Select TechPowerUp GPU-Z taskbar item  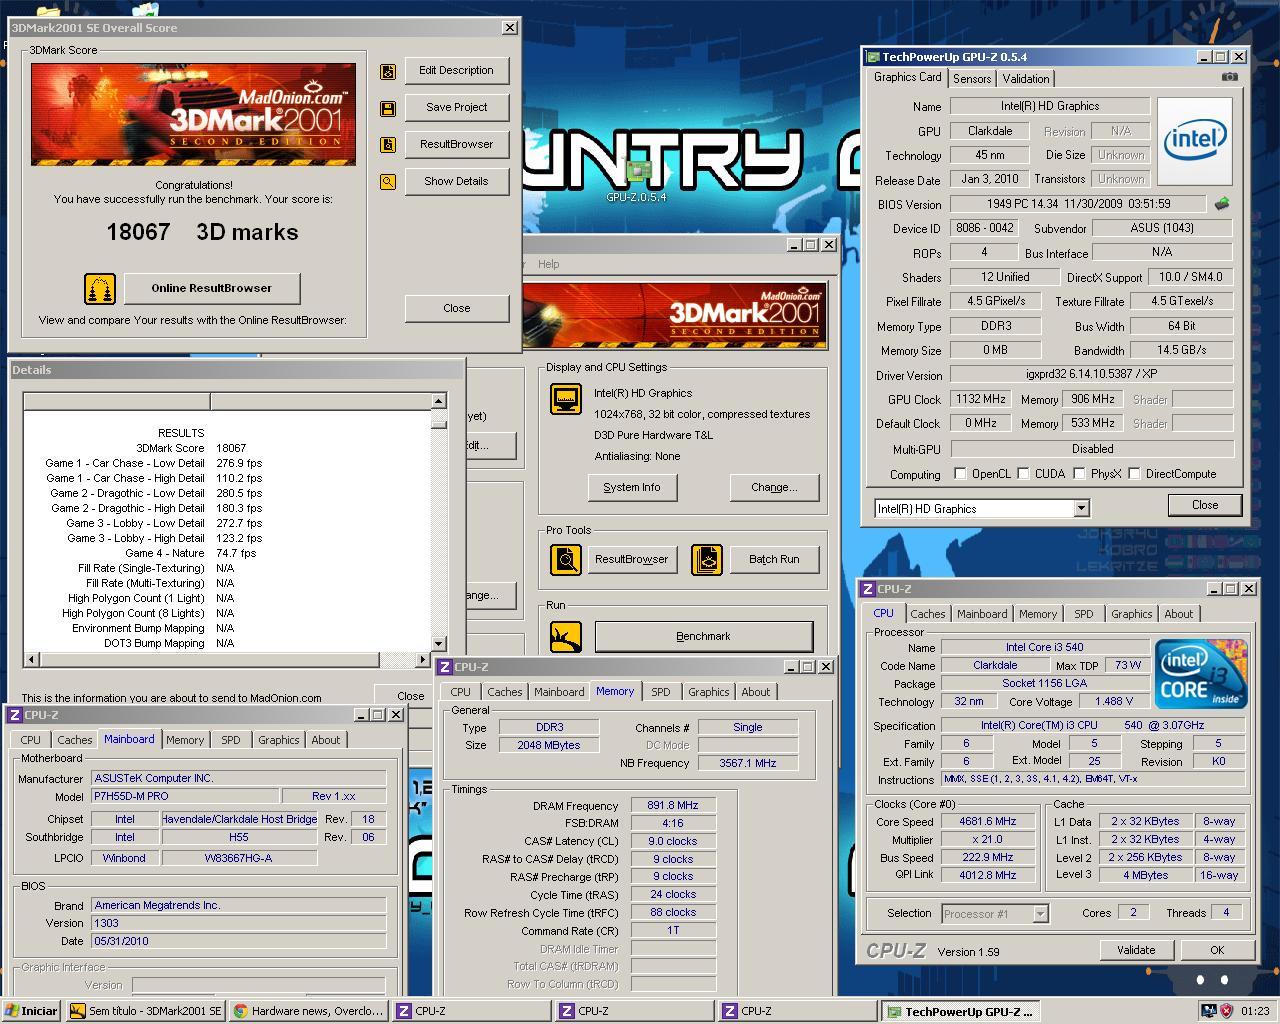tap(963, 1011)
